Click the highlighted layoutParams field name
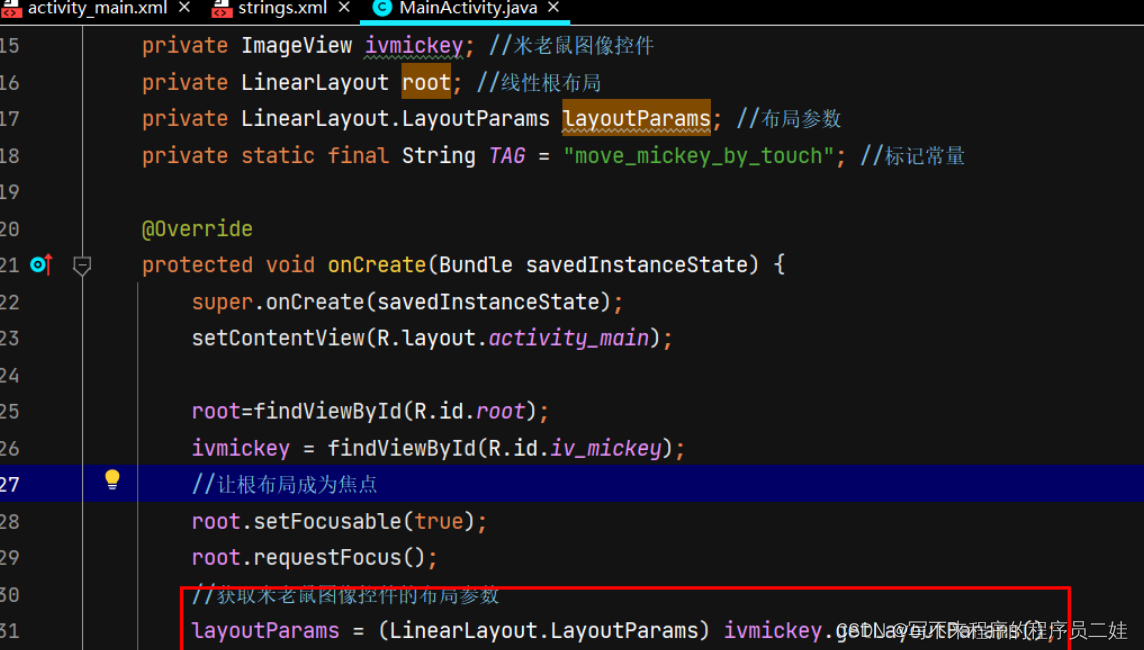 [x=636, y=118]
